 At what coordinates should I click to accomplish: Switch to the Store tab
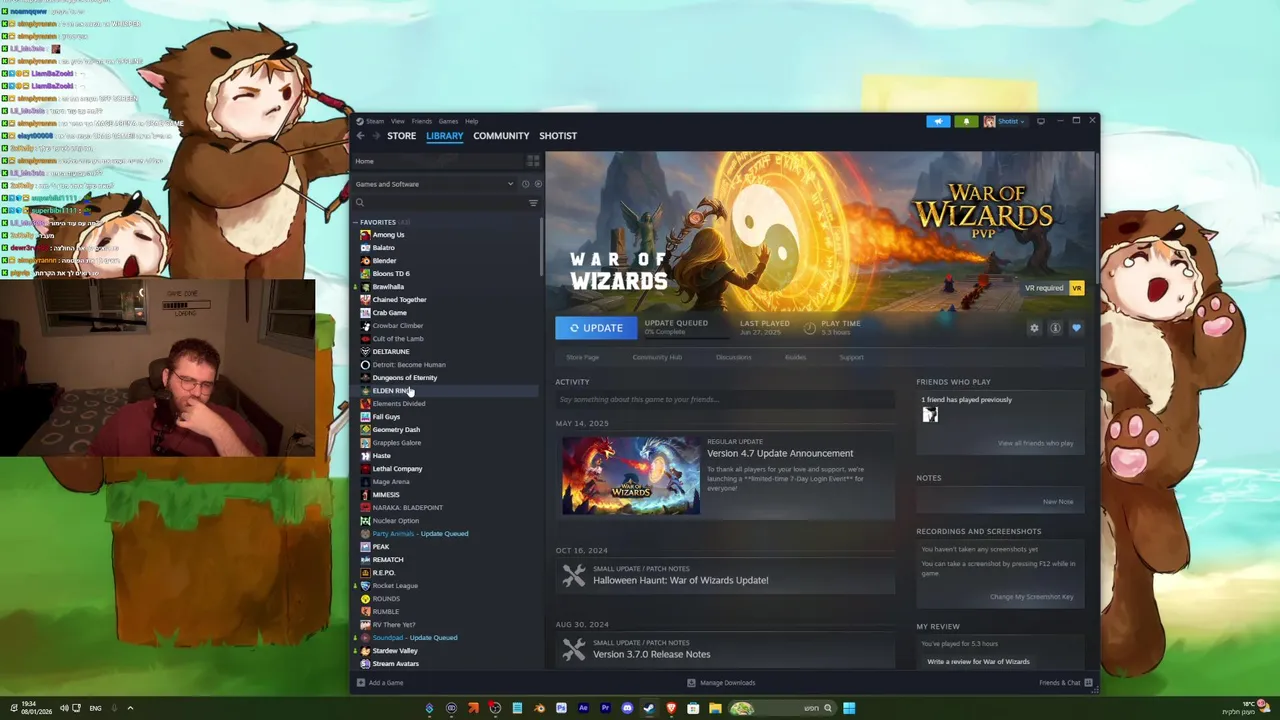[402, 136]
